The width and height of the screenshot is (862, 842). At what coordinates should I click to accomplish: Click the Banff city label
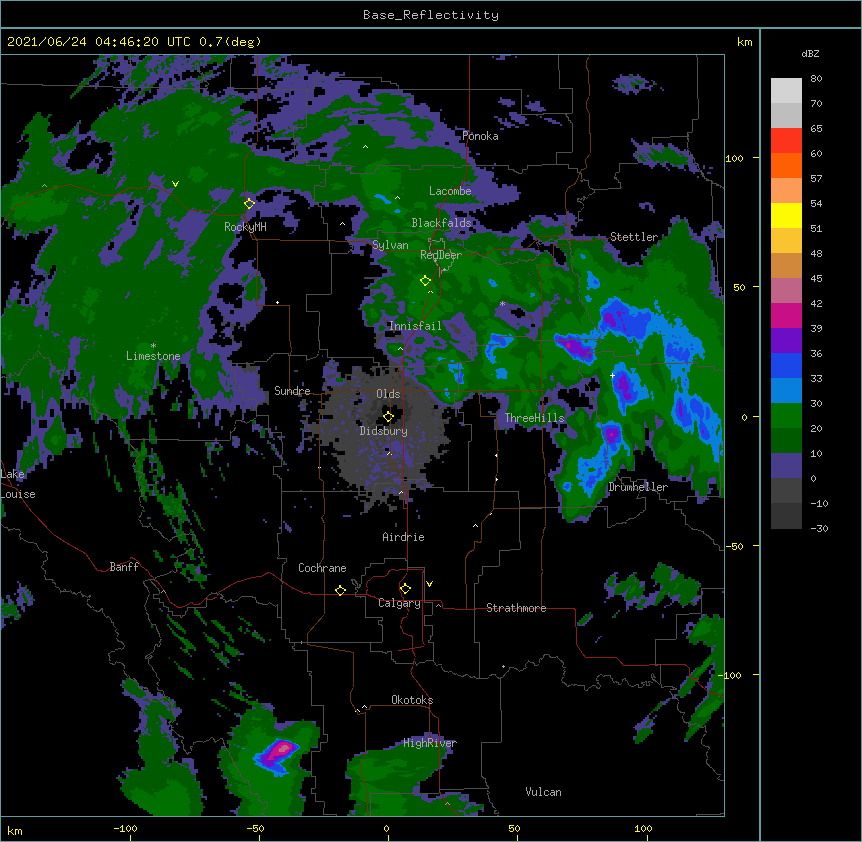click(124, 567)
